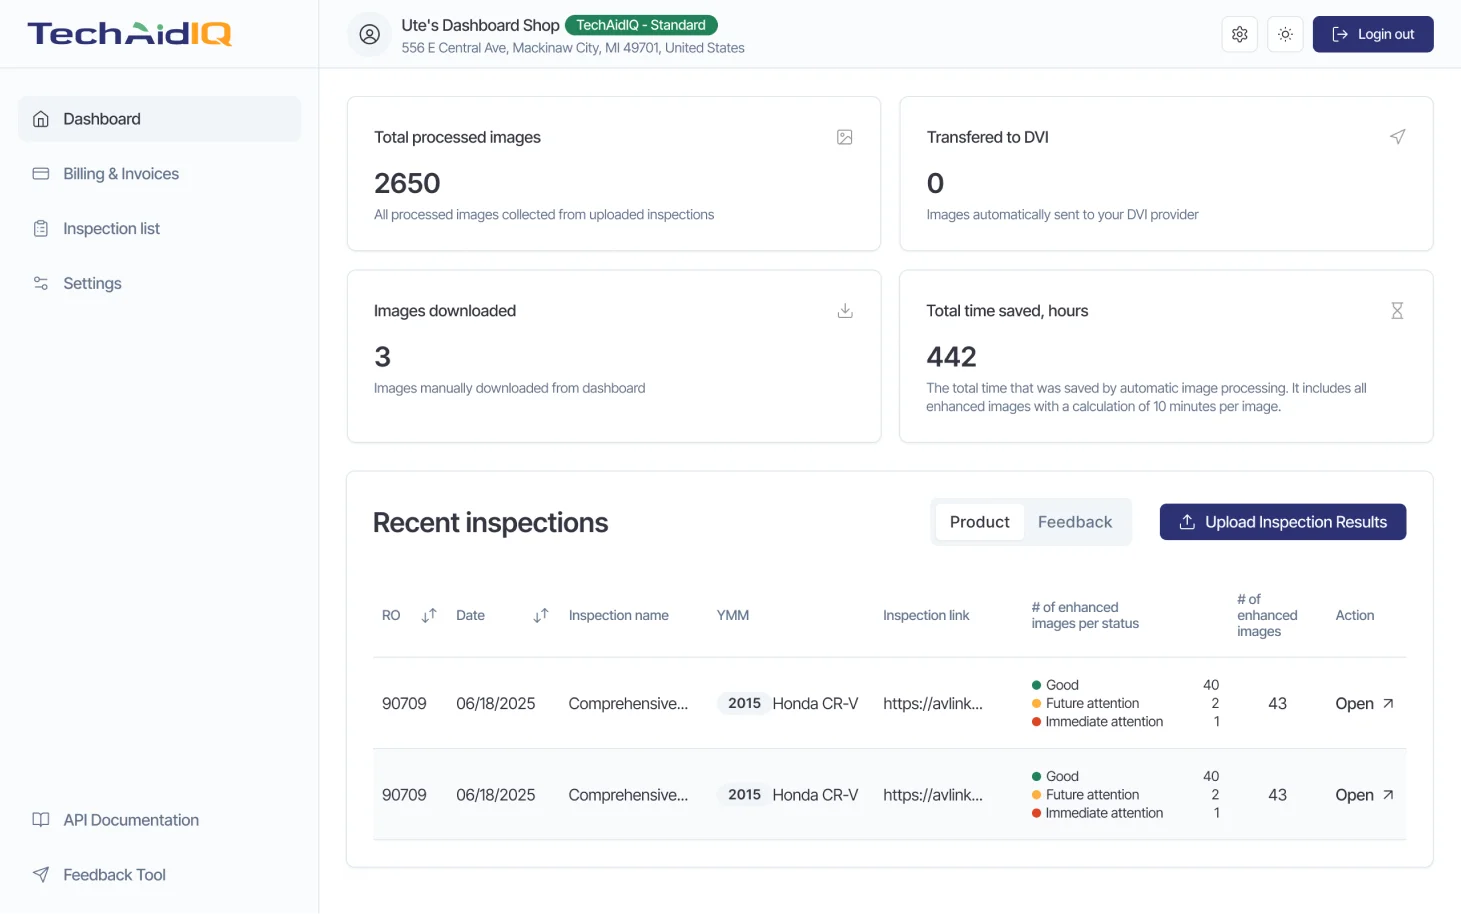The height and width of the screenshot is (914, 1461).
Task: Sort inspections by RO column
Action: click(428, 615)
